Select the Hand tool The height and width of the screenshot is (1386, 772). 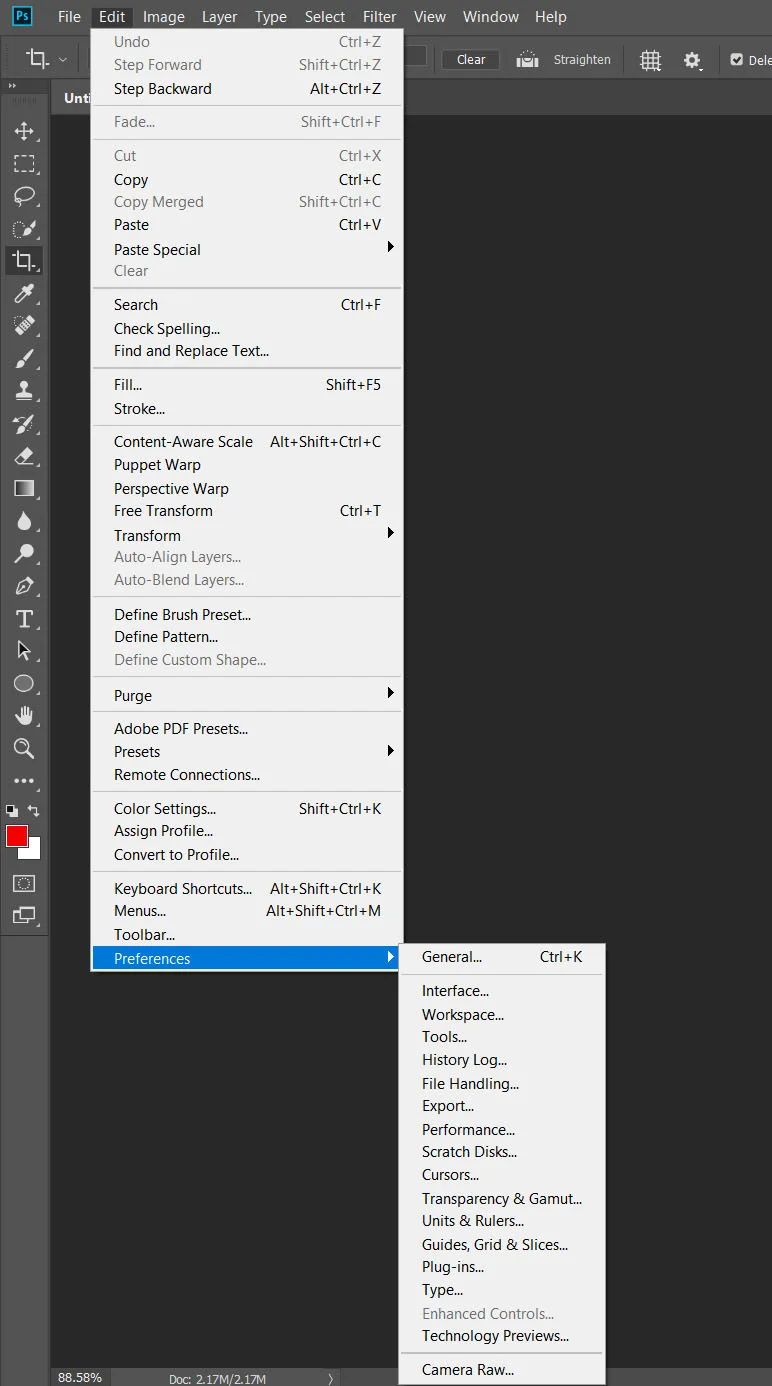point(24,716)
